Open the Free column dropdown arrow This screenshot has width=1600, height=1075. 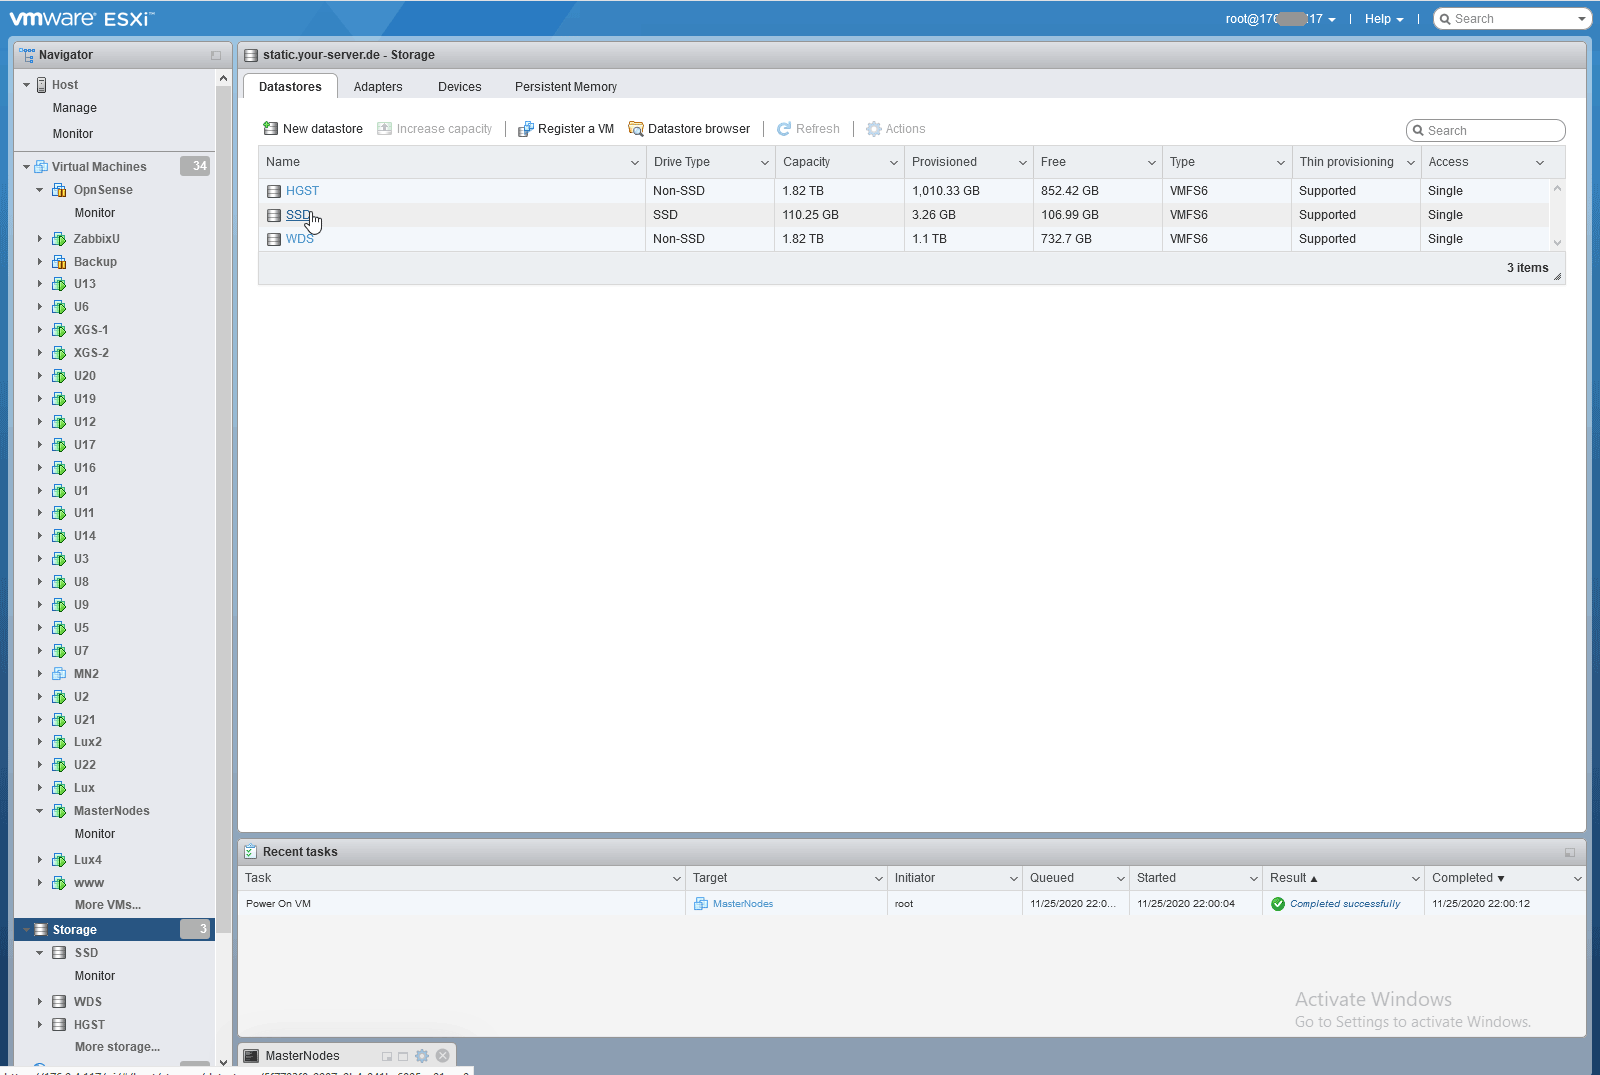coord(1151,163)
